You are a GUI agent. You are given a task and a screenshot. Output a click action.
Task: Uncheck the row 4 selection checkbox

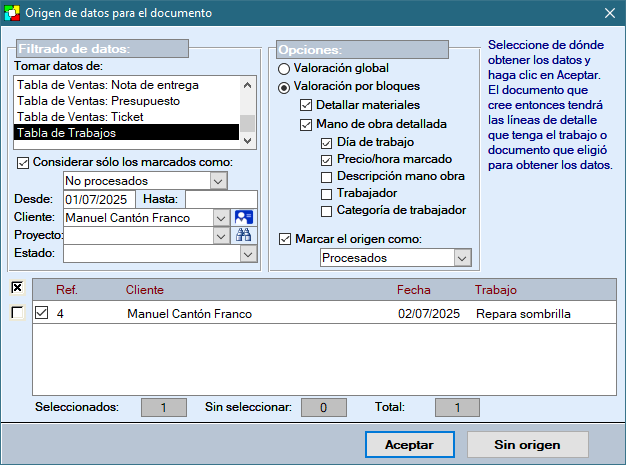coord(41,313)
